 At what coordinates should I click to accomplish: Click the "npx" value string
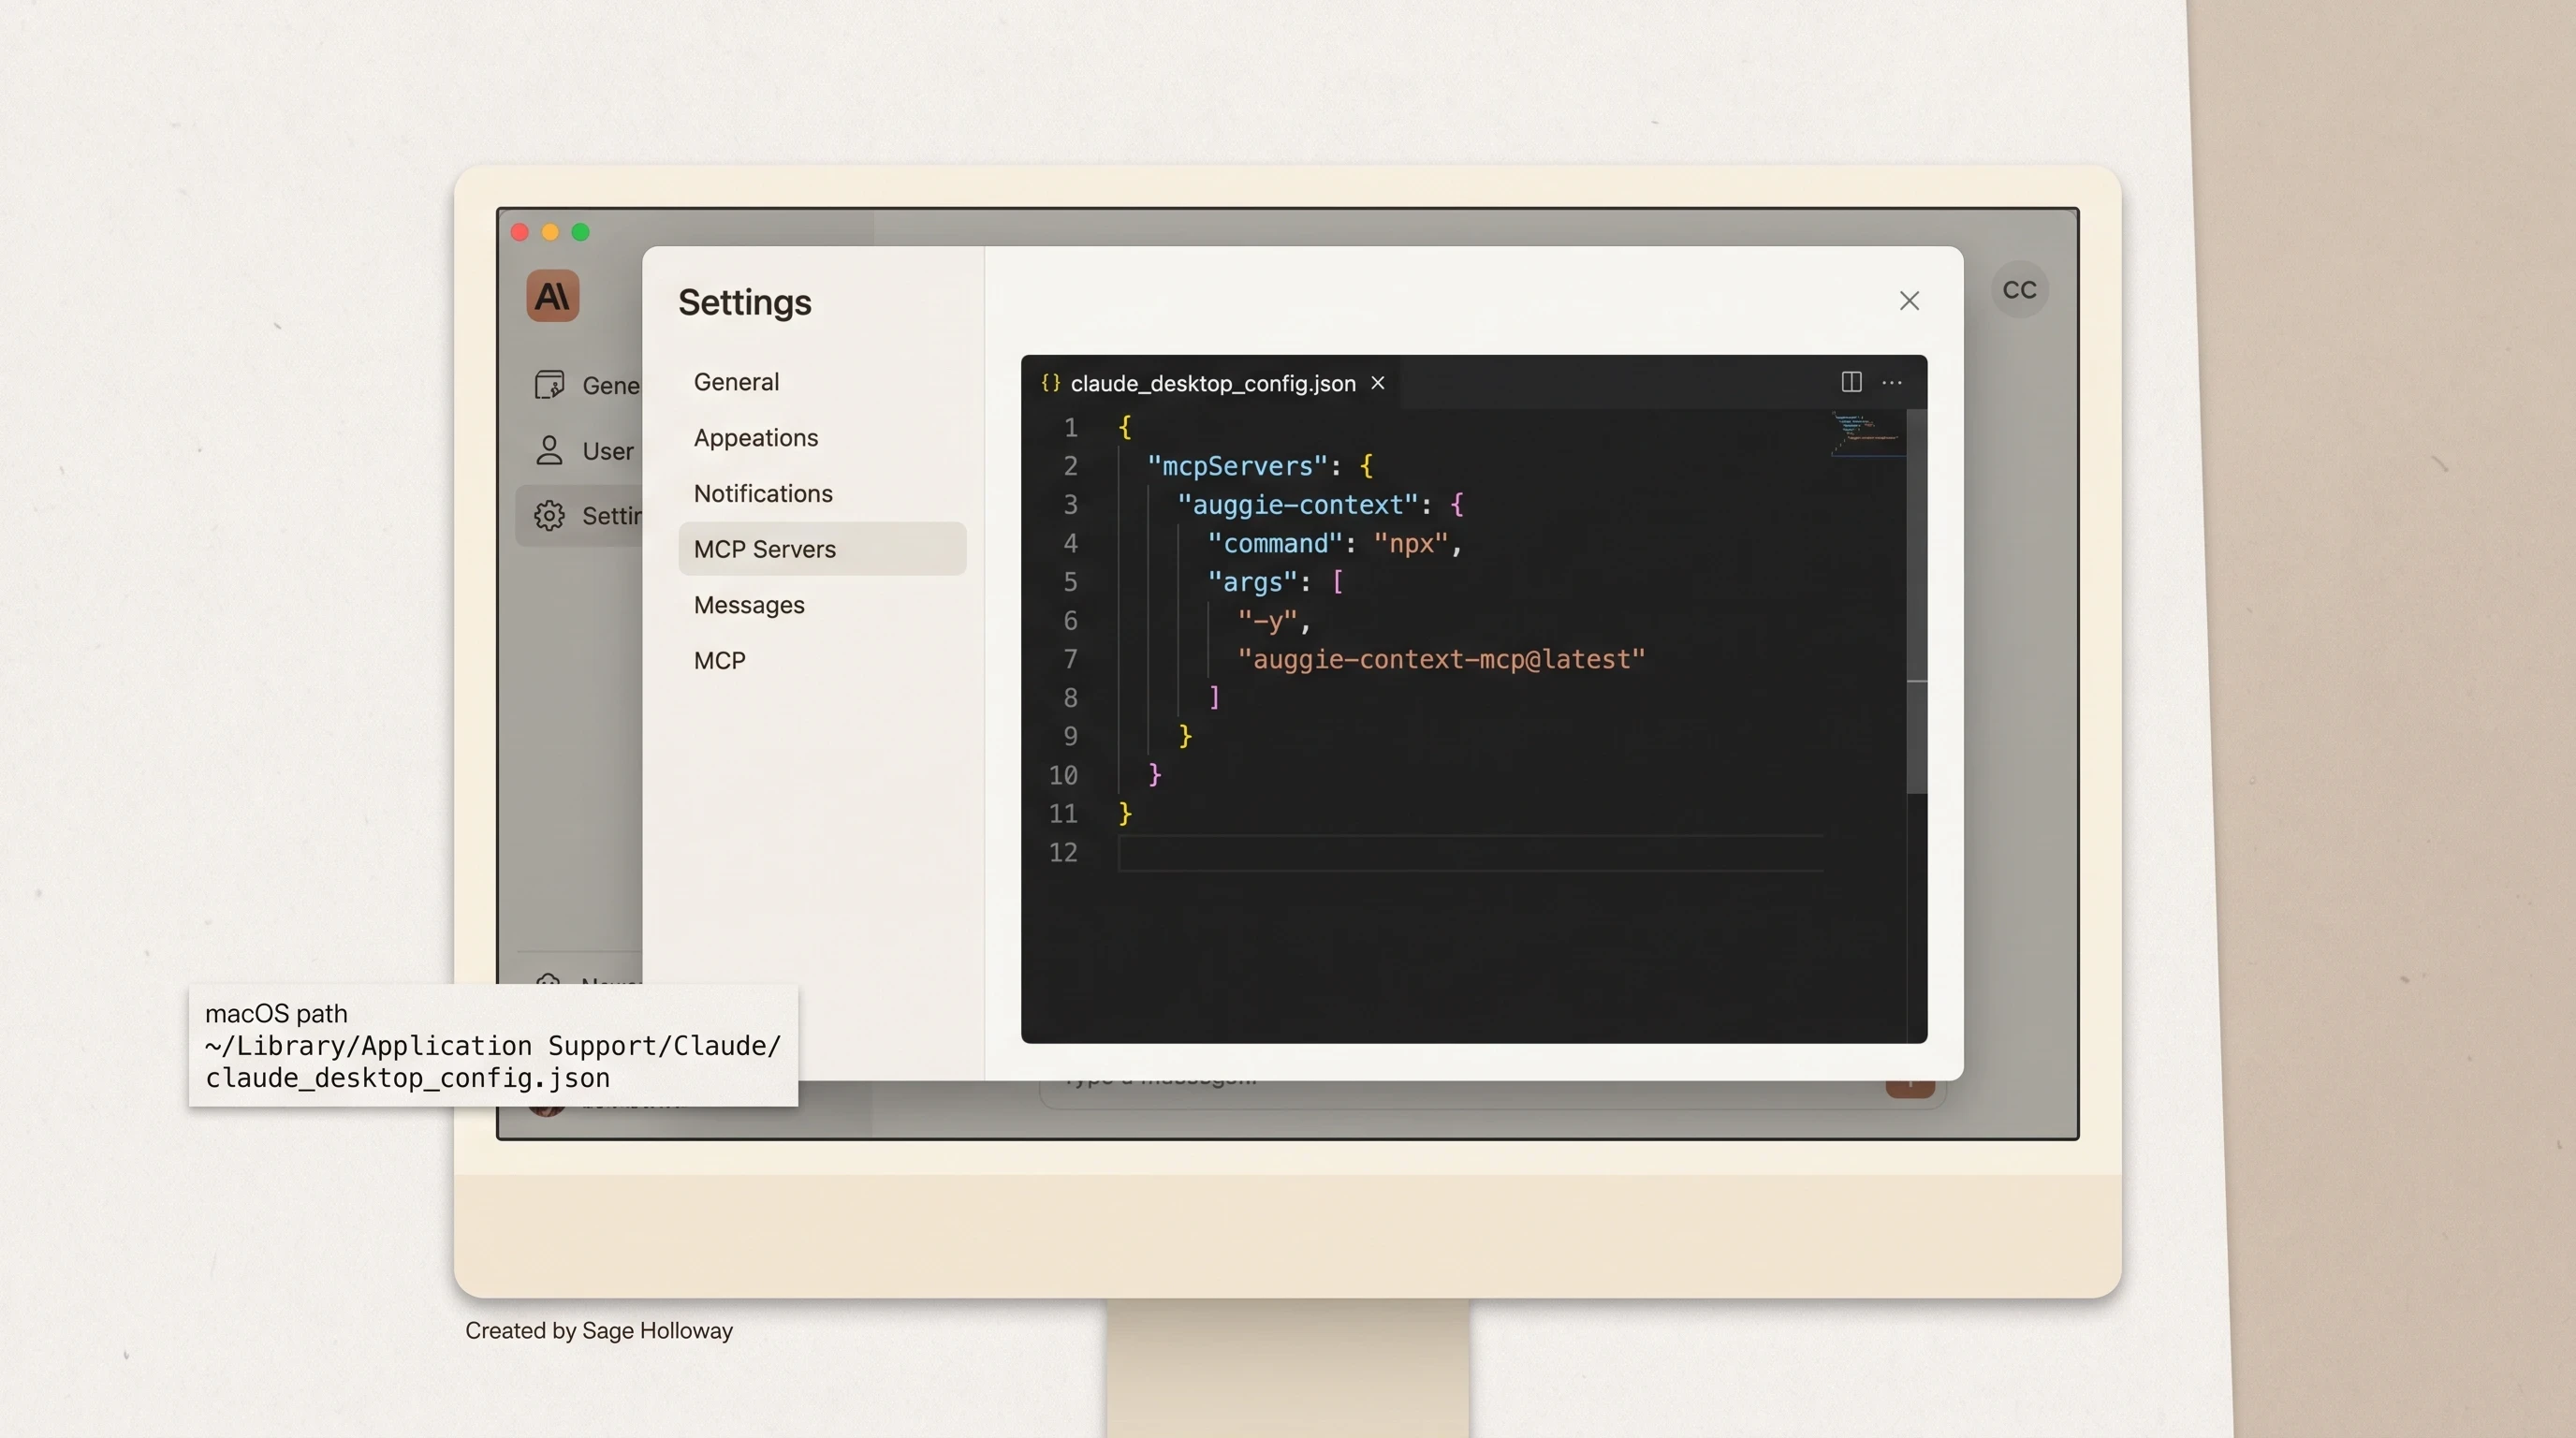tap(1411, 545)
